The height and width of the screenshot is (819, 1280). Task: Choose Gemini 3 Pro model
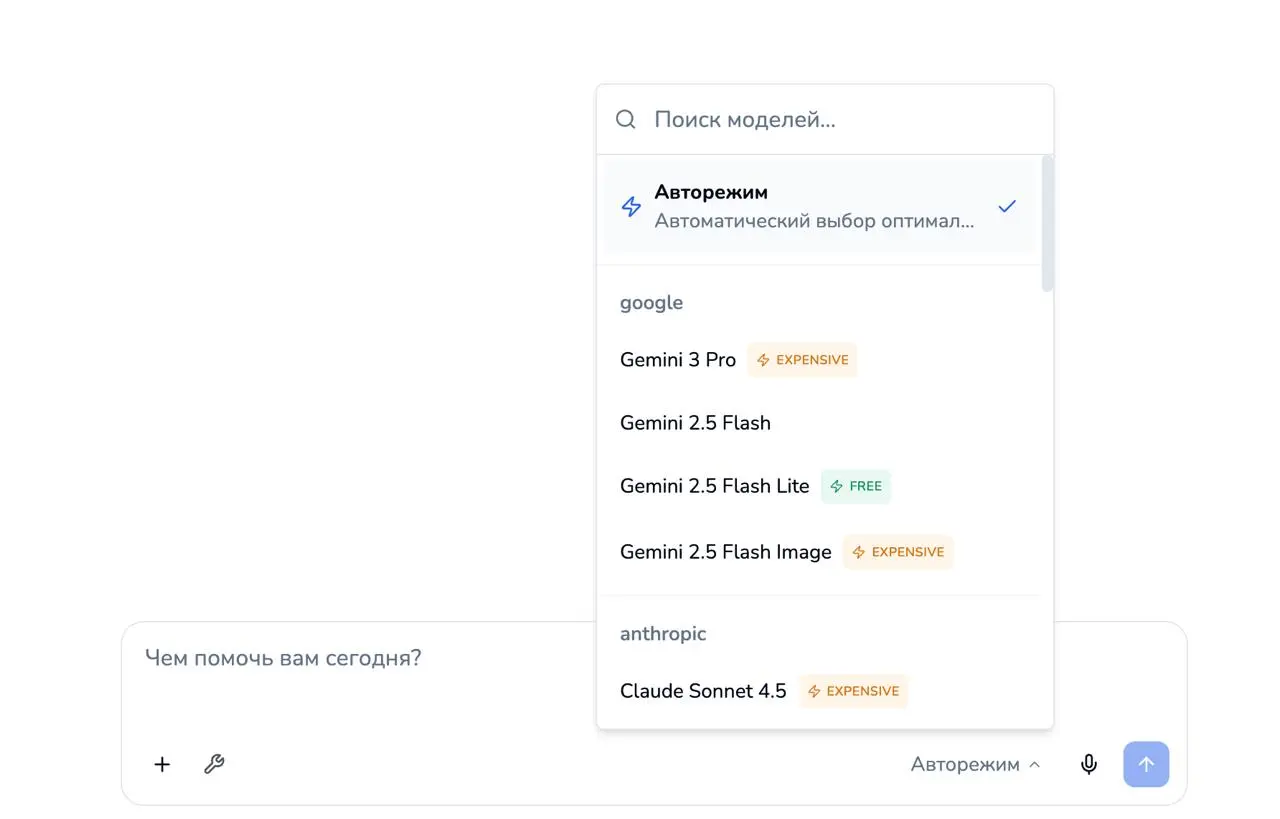click(x=819, y=360)
